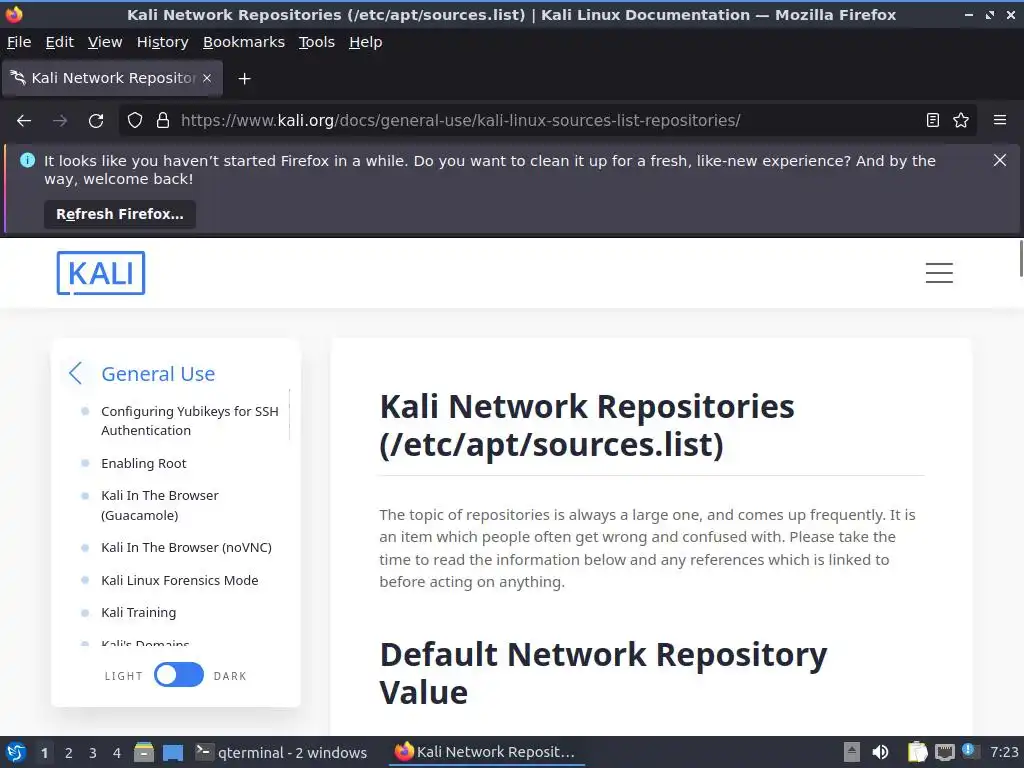Open the qterminal - 2 windows taskbar entry
This screenshot has width=1024, height=768.
(x=282, y=752)
